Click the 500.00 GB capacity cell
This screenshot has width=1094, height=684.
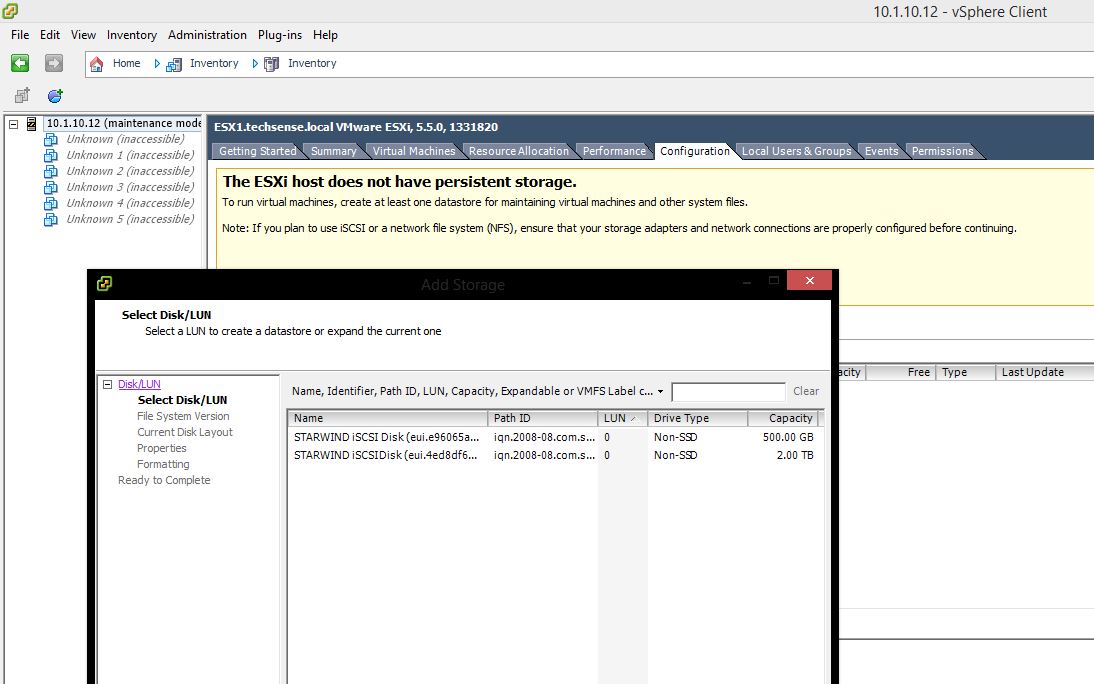(788, 438)
